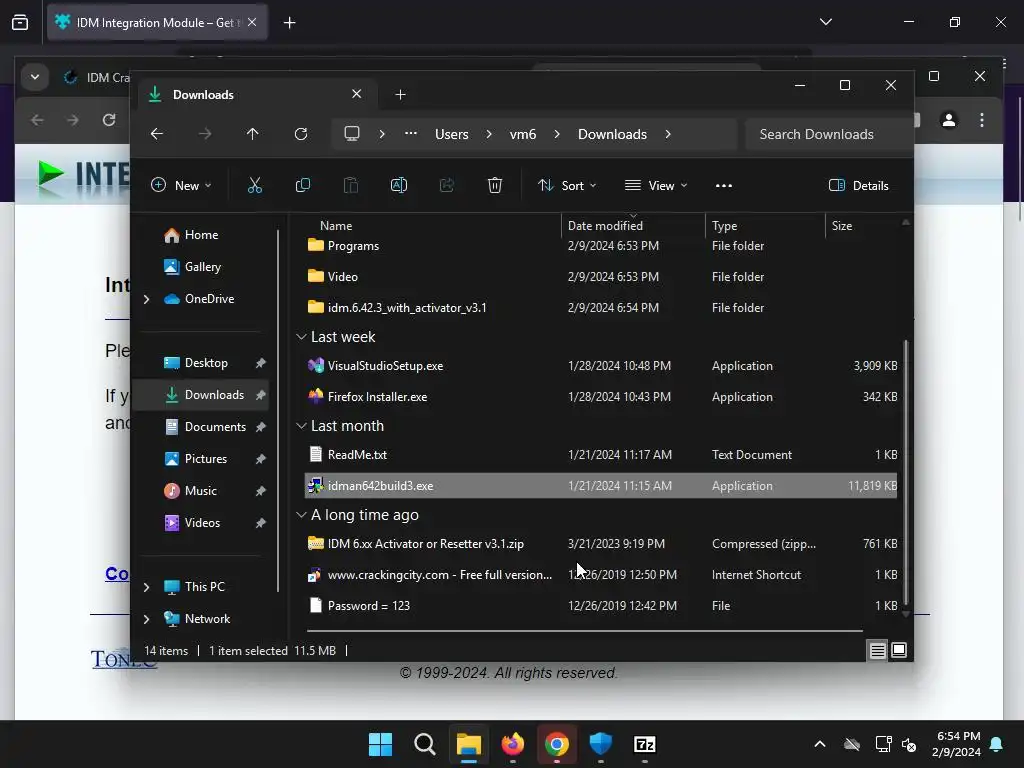Expand Network tree node
Screen dimensions: 1024x768
[146, 619]
